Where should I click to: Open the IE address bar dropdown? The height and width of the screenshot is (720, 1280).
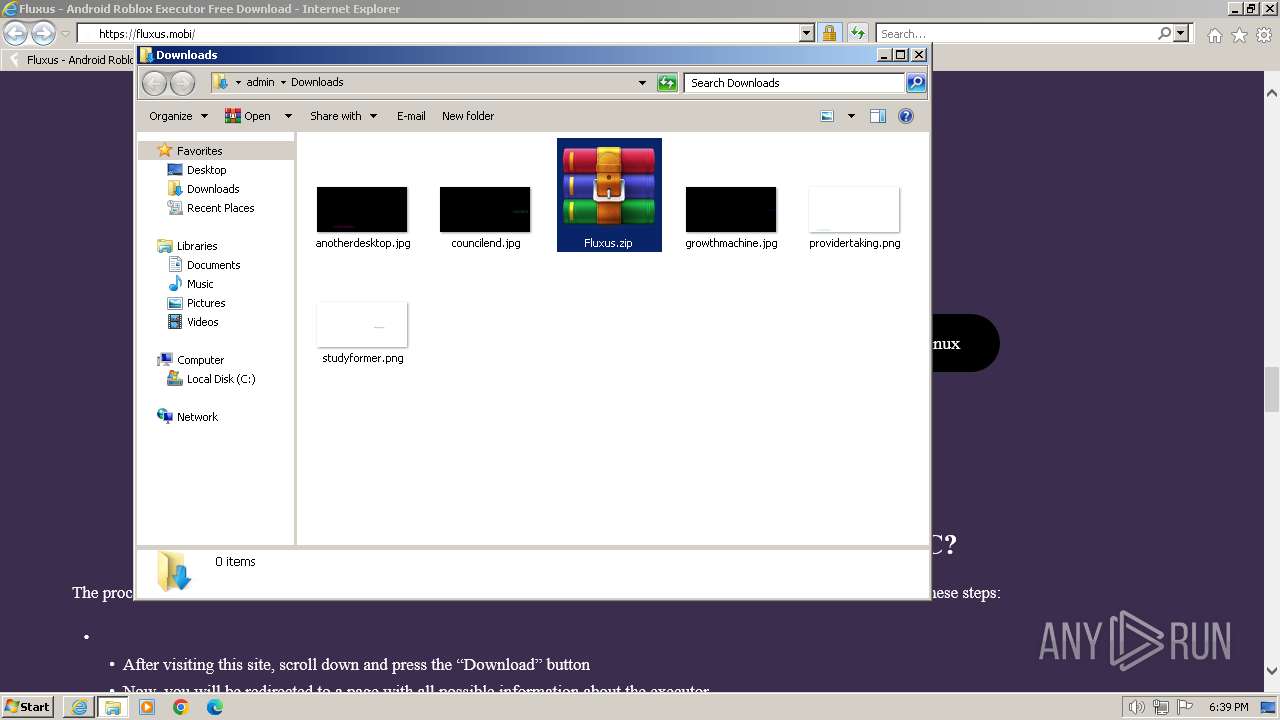click(x=807, y=33)
